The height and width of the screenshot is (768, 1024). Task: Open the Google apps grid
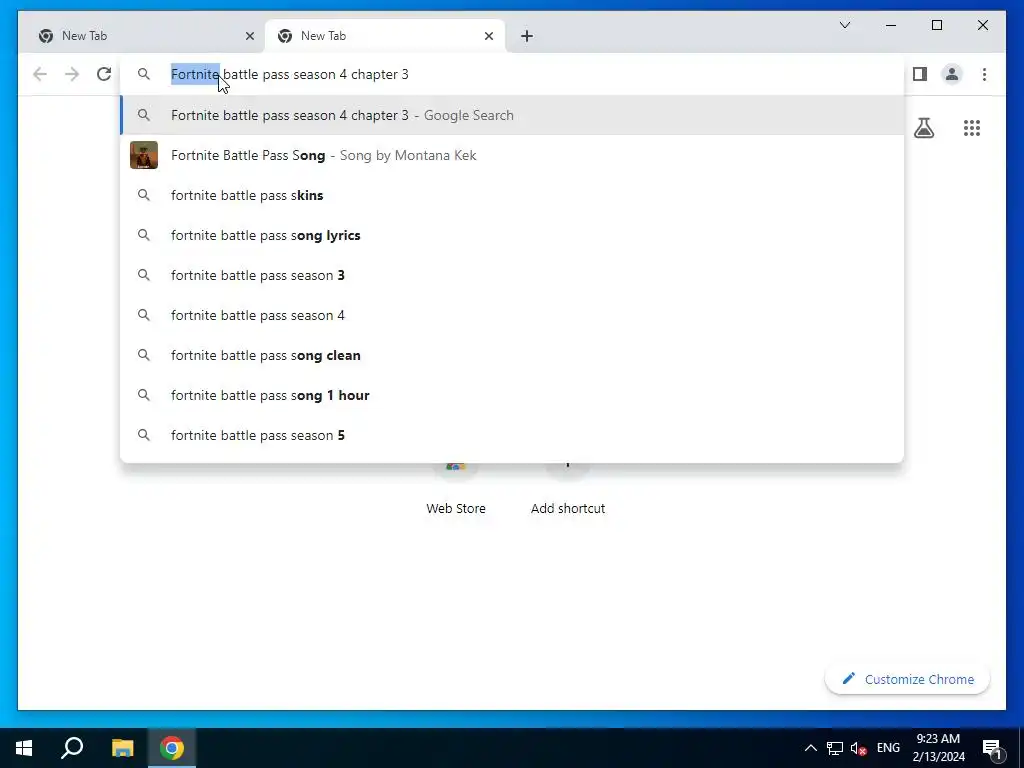pyautogui.click(x=972, y=128)
